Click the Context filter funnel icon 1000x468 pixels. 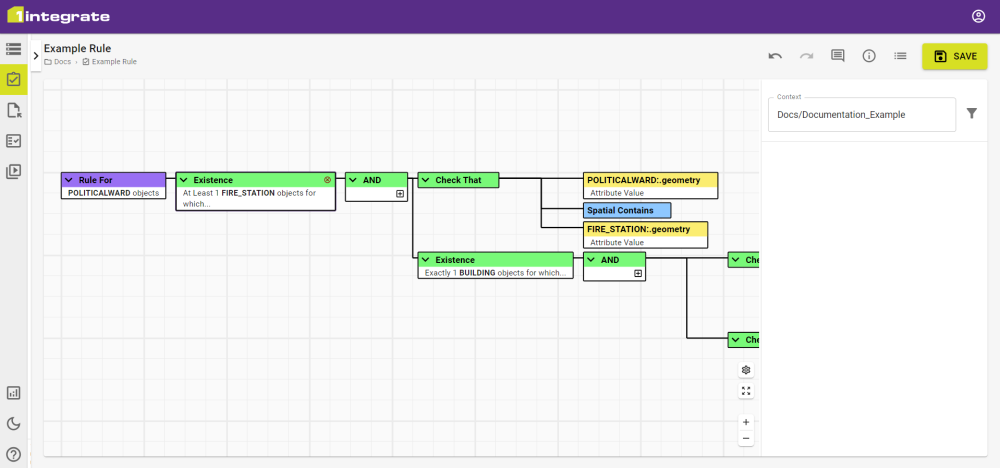click(972, 114)
